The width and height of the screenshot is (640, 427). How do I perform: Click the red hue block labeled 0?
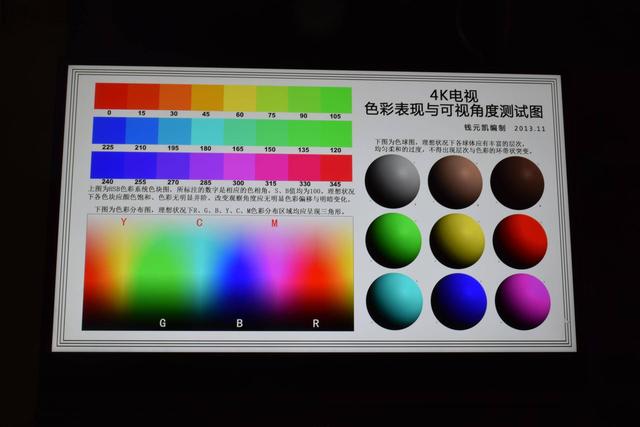pyautogui.click(x=111, y=96)
